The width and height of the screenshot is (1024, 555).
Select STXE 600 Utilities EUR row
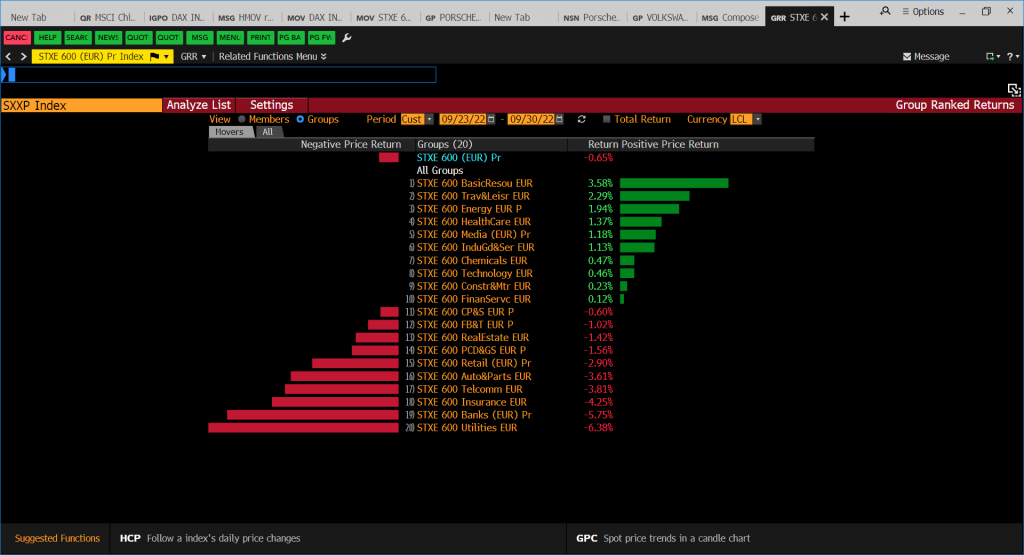click(x=467, y=428)
